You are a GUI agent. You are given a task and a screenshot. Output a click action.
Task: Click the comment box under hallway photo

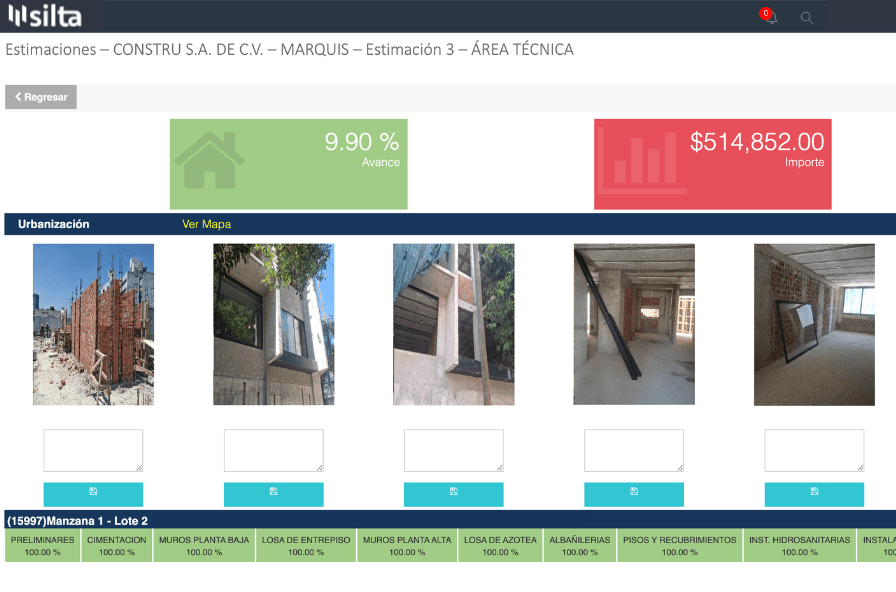634,450
